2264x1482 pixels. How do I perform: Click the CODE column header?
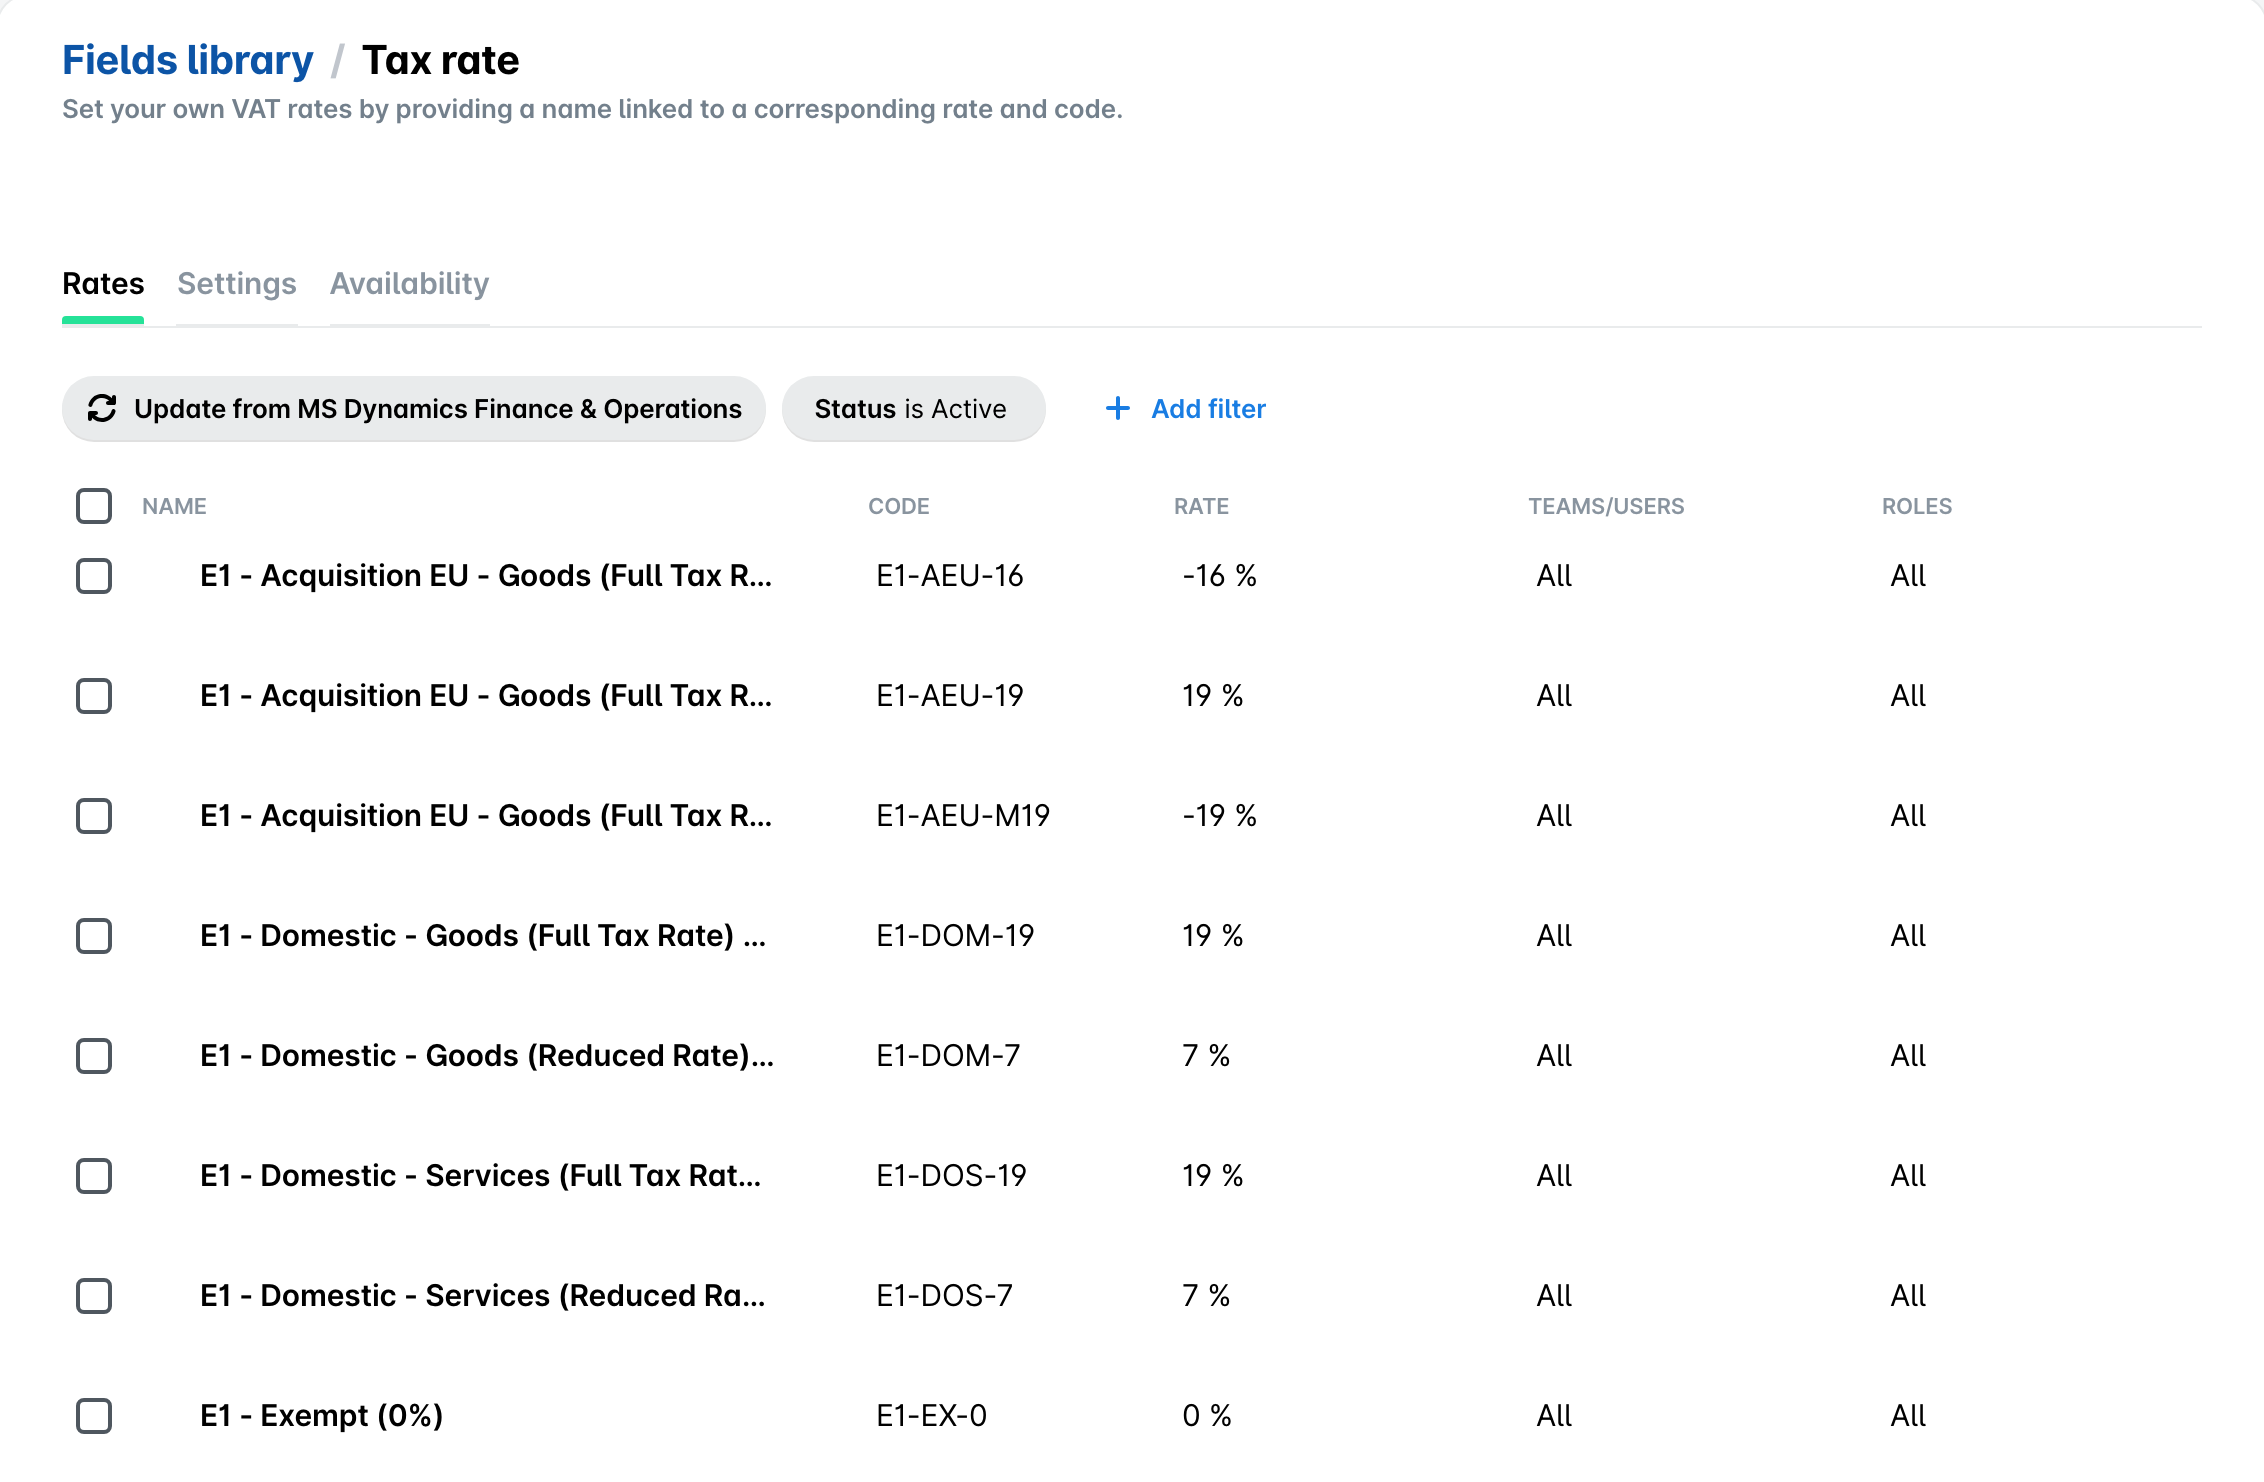(x=899, y=506)
